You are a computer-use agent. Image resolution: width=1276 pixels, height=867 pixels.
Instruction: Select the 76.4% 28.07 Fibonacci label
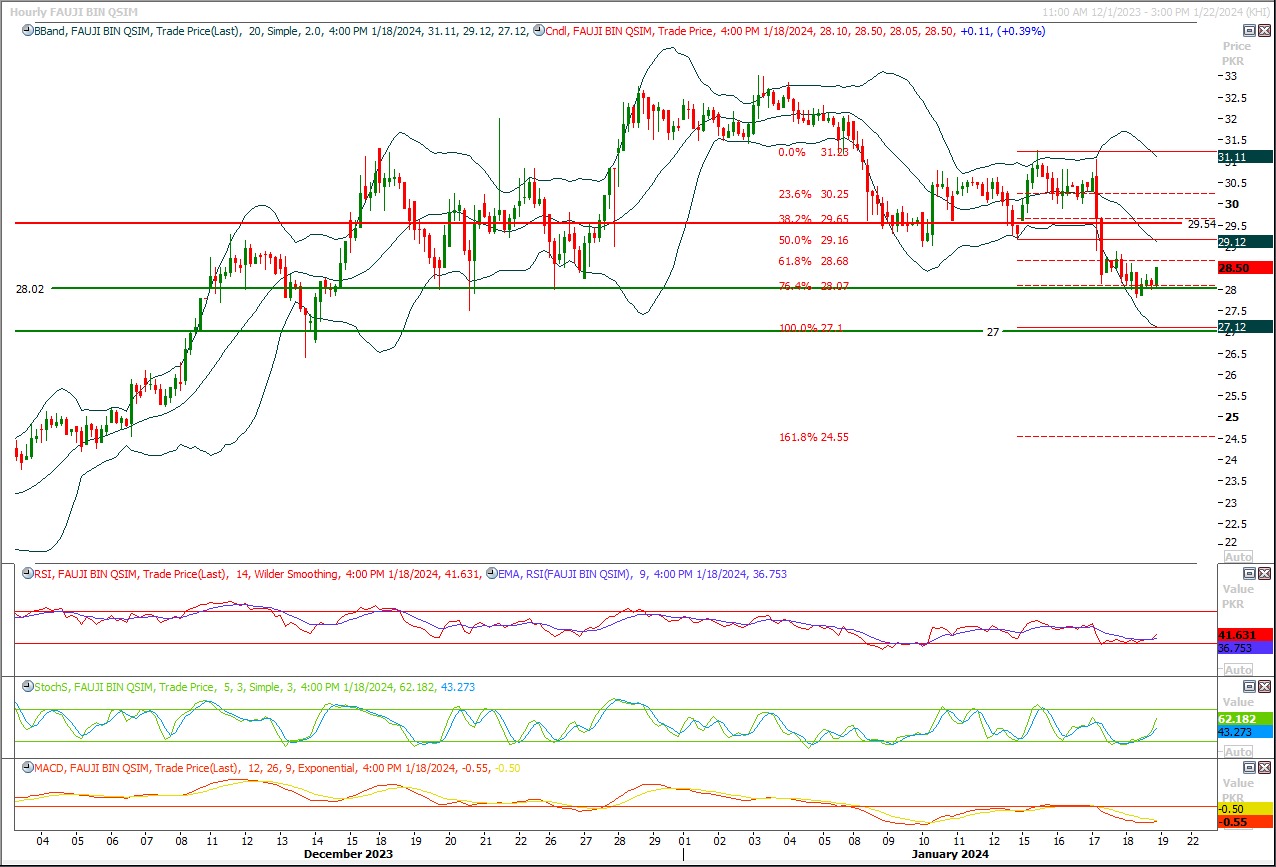coord(814,286)
